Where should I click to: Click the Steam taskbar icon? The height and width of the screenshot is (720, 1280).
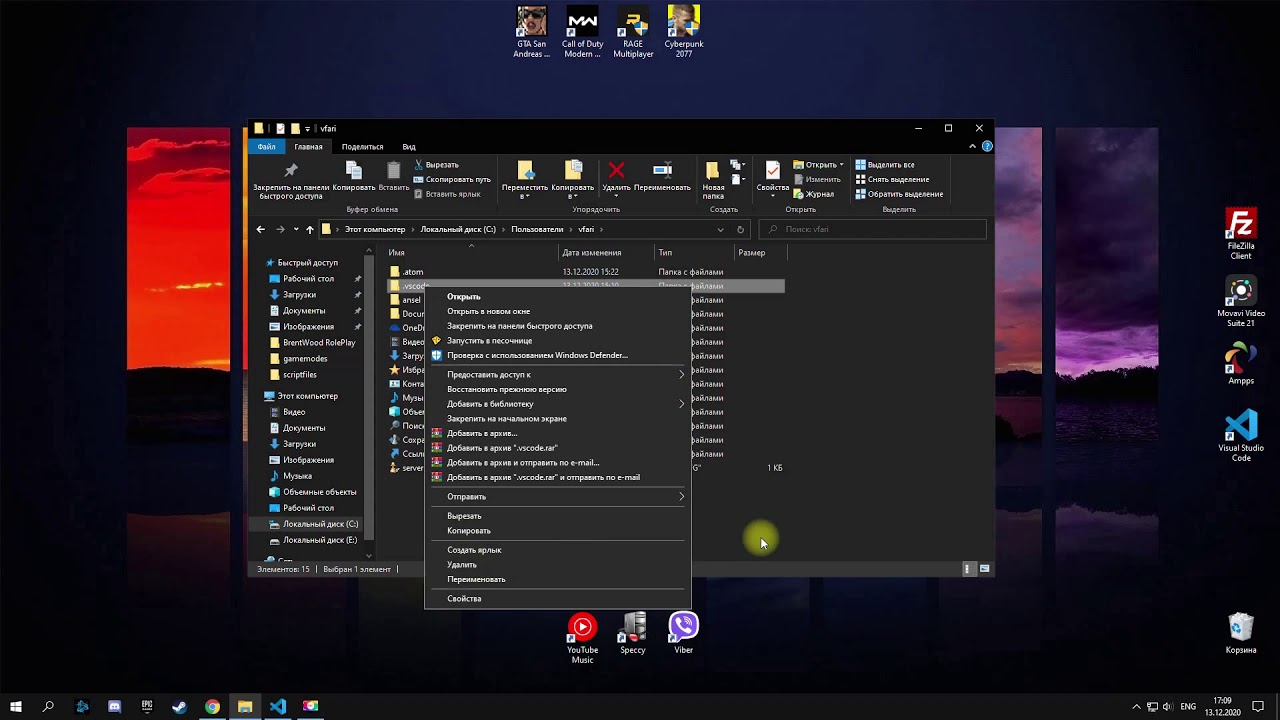pyautogui.click(x=179, y=706)
